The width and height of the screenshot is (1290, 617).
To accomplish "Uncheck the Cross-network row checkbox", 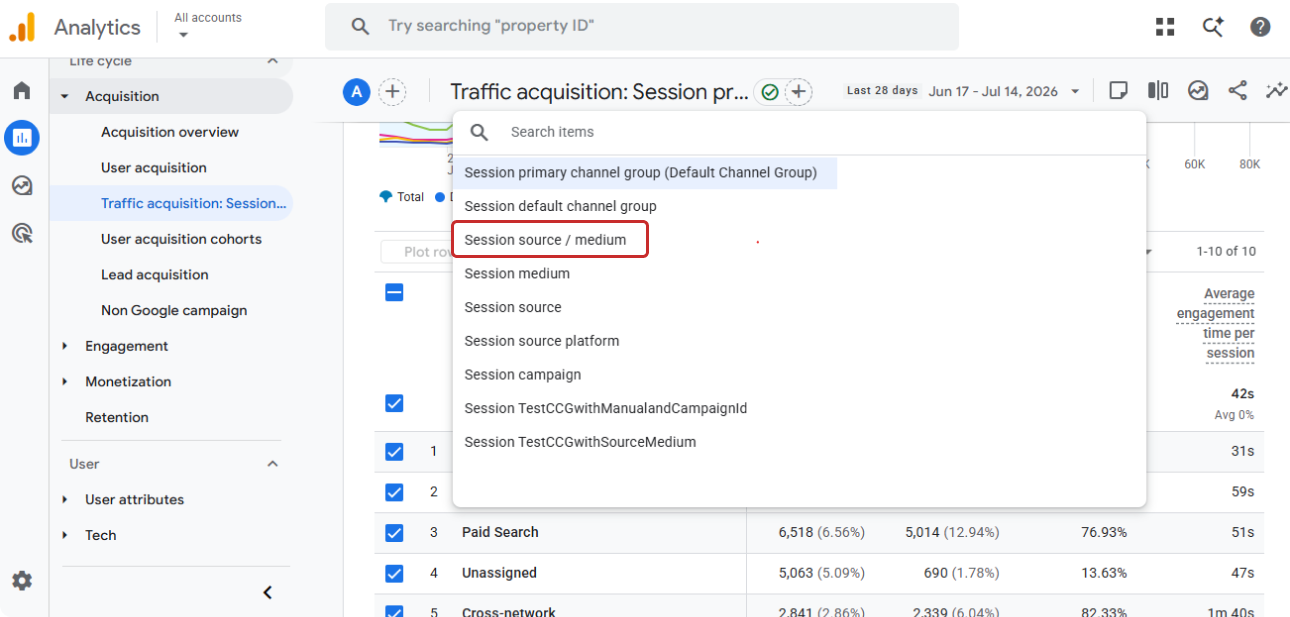I will coord(394,611).
